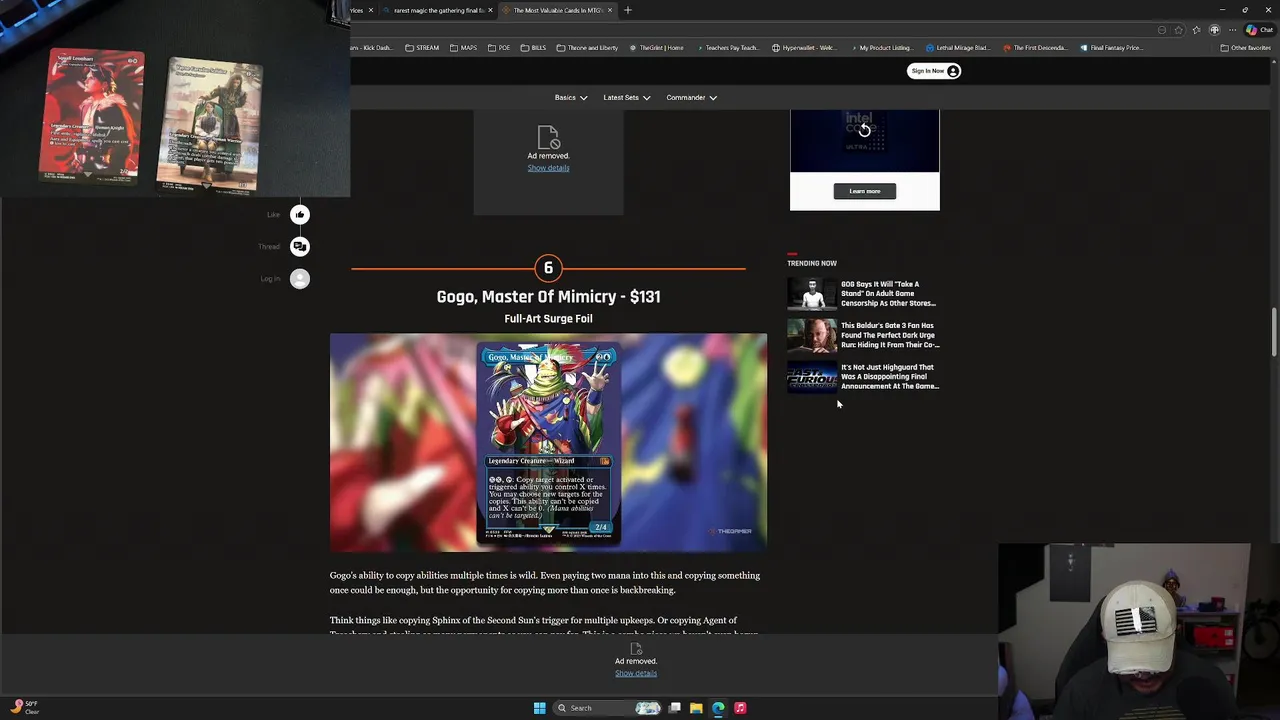Click the Fast & Furious article thumbnail

click(812, 377)
